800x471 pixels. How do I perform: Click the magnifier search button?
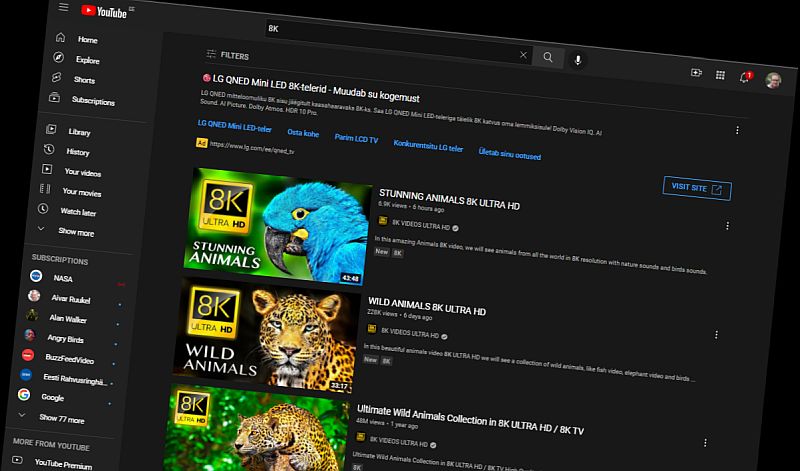click(548, 57)
